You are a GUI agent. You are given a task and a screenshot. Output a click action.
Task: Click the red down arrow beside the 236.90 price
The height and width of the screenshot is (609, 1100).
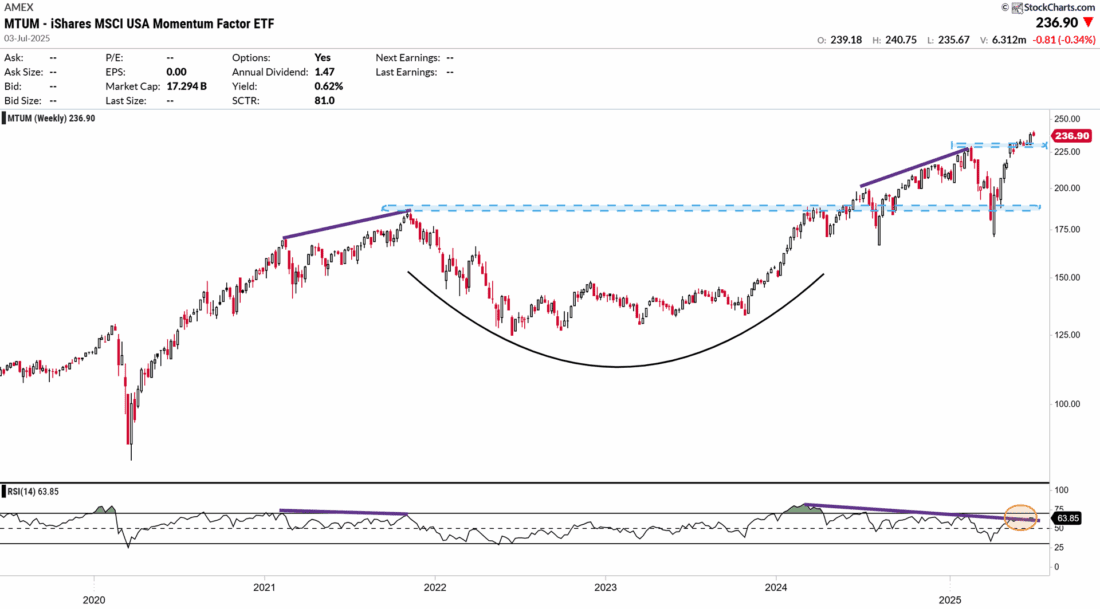click(x=1088, y=23)
